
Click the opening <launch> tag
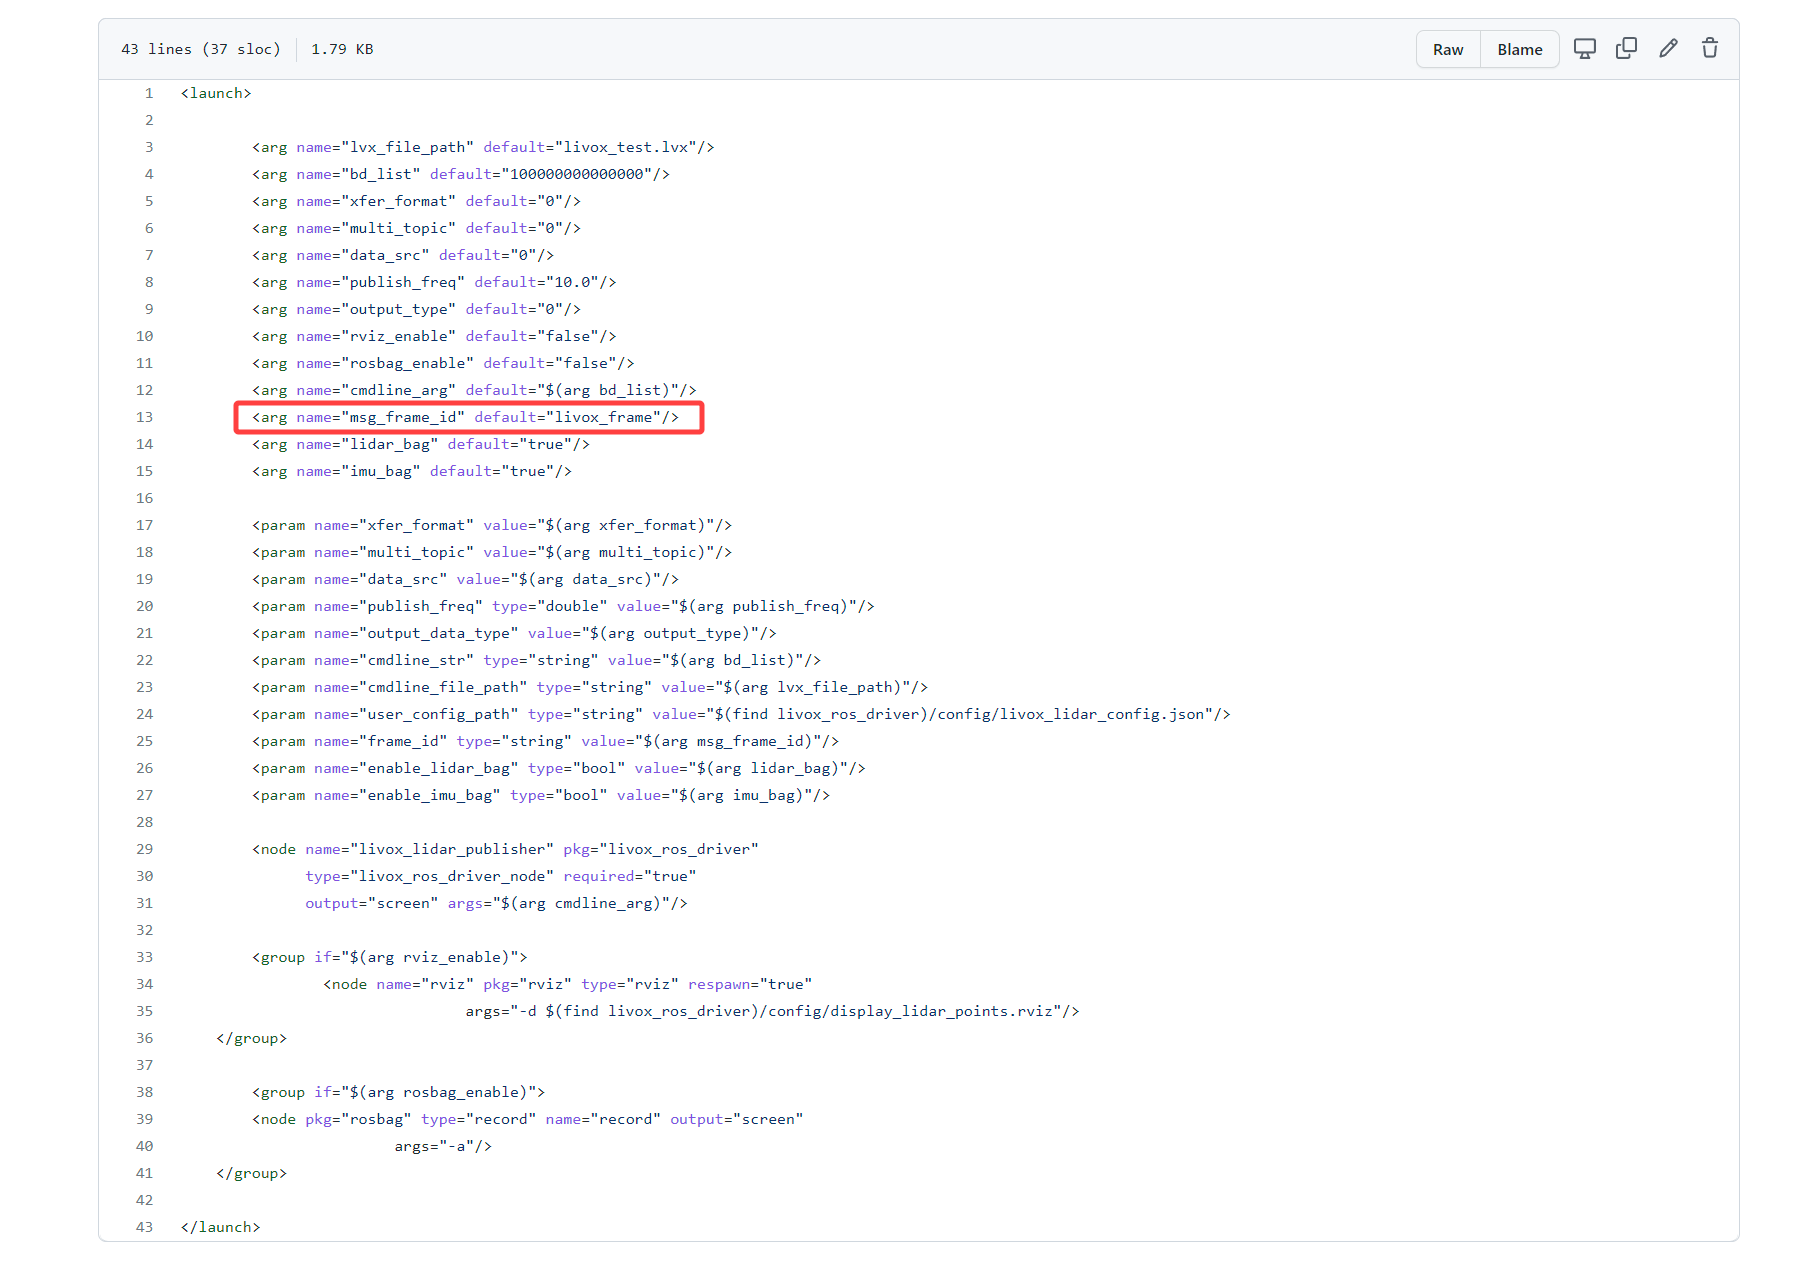click(x=216, y=93)
